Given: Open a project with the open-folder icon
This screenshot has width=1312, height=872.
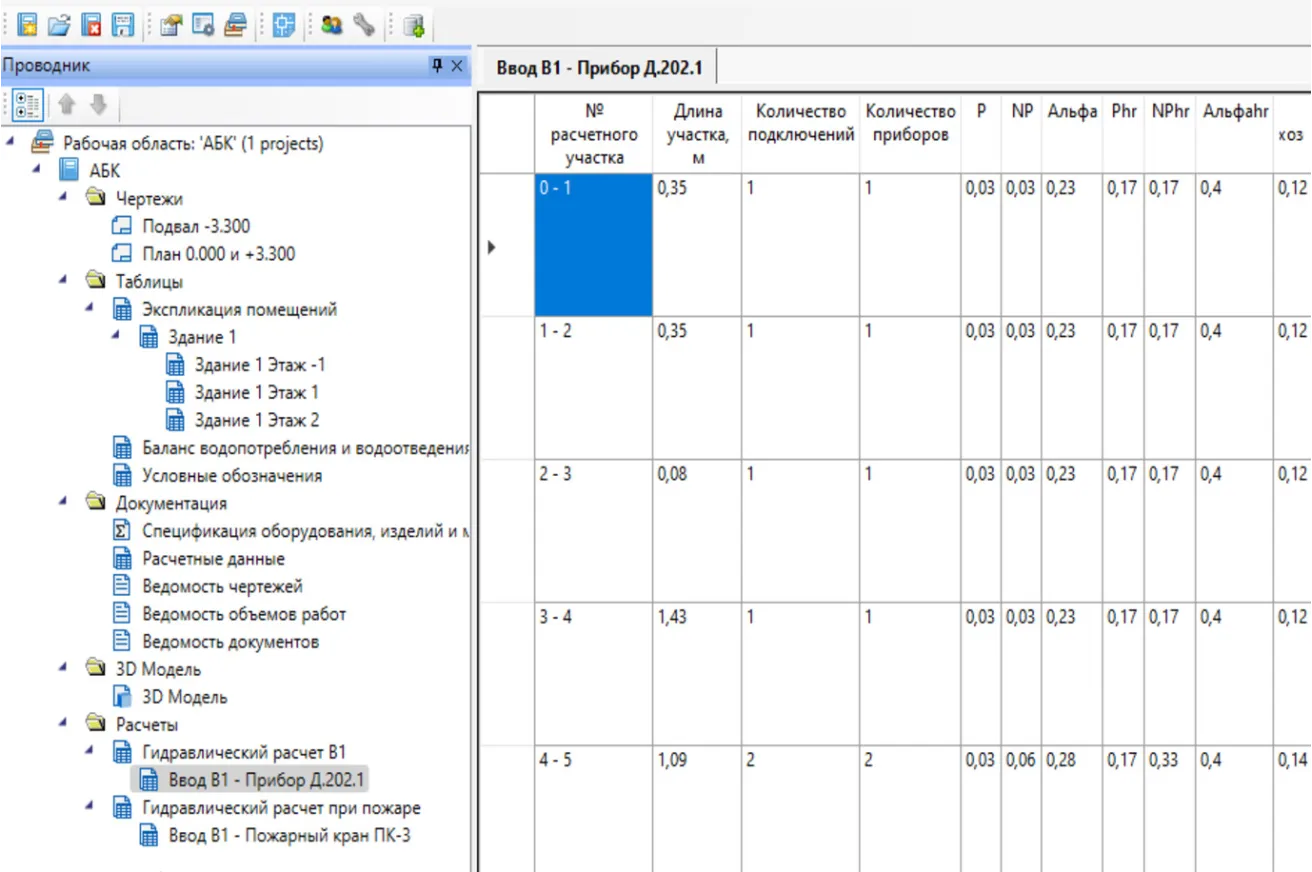Looking at the screenshot, I should coord(59,25).
